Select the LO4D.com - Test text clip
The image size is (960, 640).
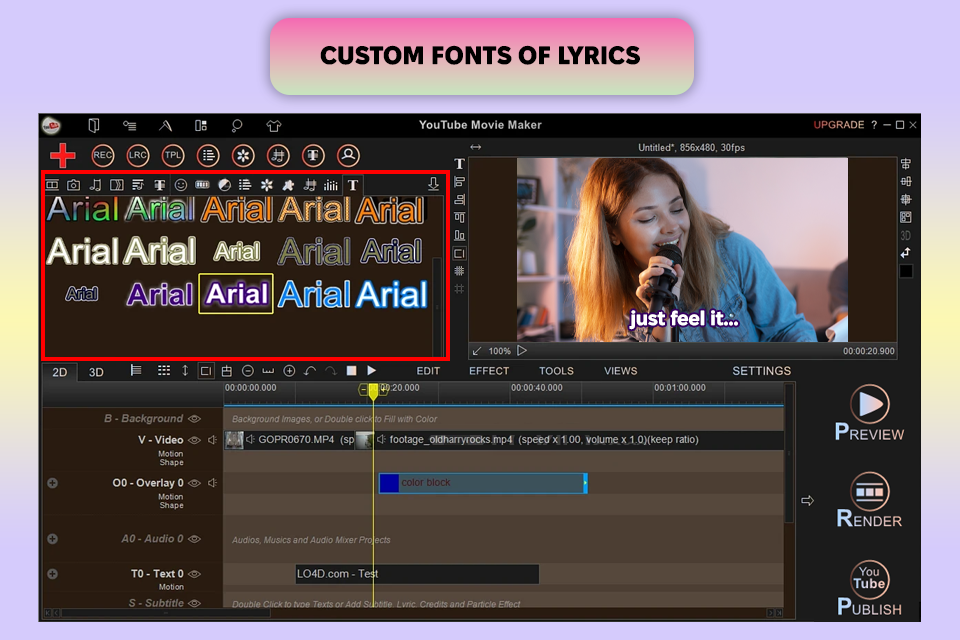pyautogui.click(x=417, y=574)
